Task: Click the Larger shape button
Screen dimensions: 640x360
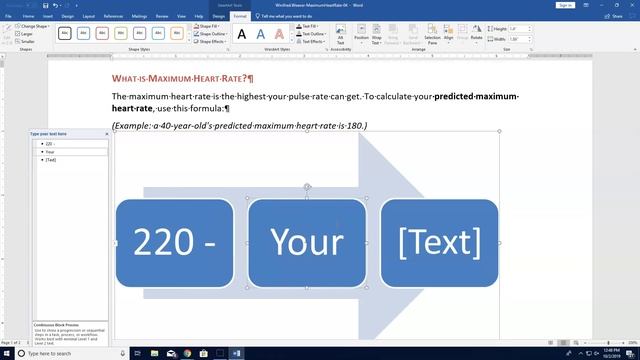Action: 24,34
